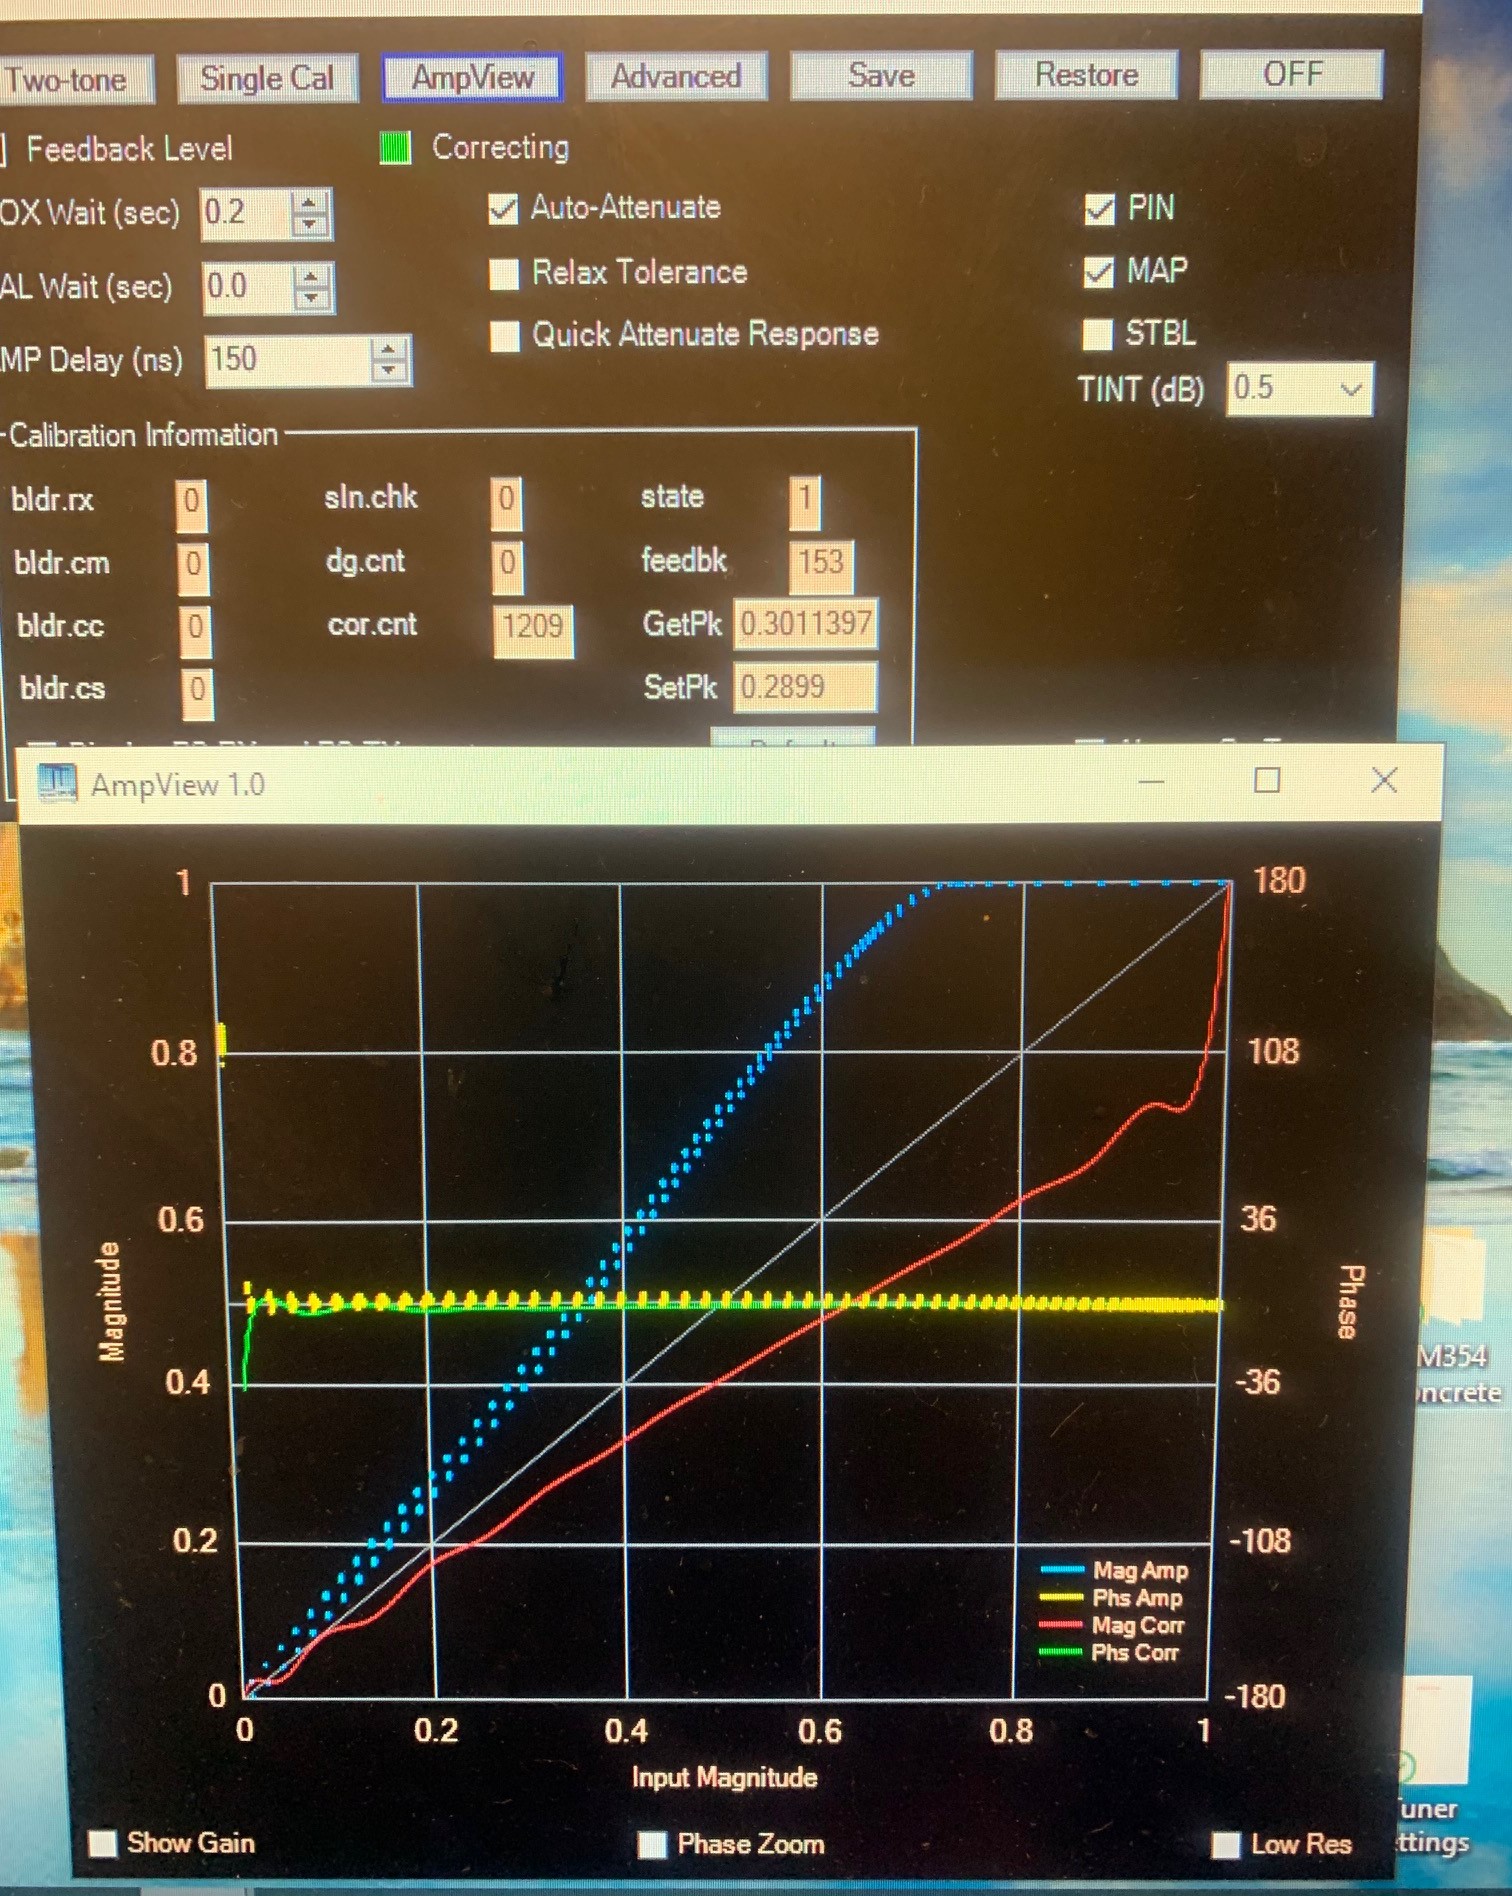This screenshot has height=1896, width=1512.
Task: Enable the Relax Tolerance checkbox
Action: click(504, 273)
